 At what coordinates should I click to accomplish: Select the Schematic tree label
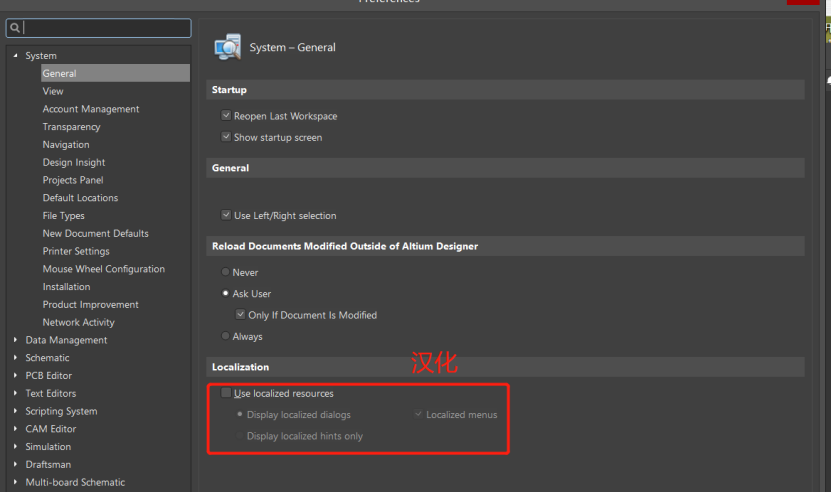tap(47, 358)
